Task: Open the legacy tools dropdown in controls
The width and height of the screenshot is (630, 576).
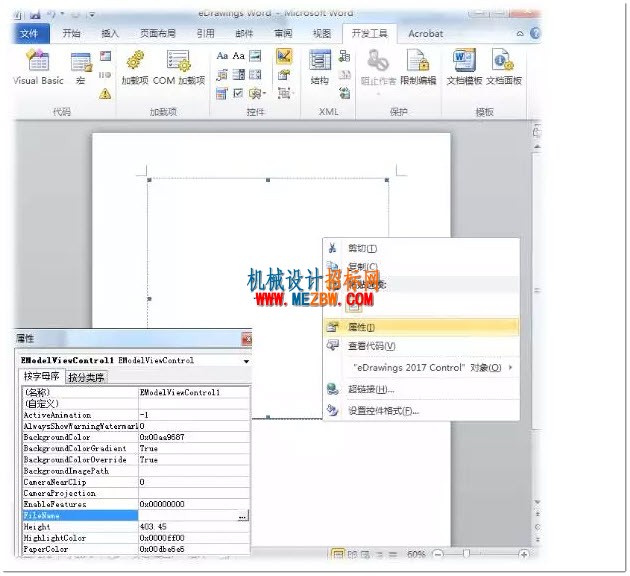Action: coord(257,94)
